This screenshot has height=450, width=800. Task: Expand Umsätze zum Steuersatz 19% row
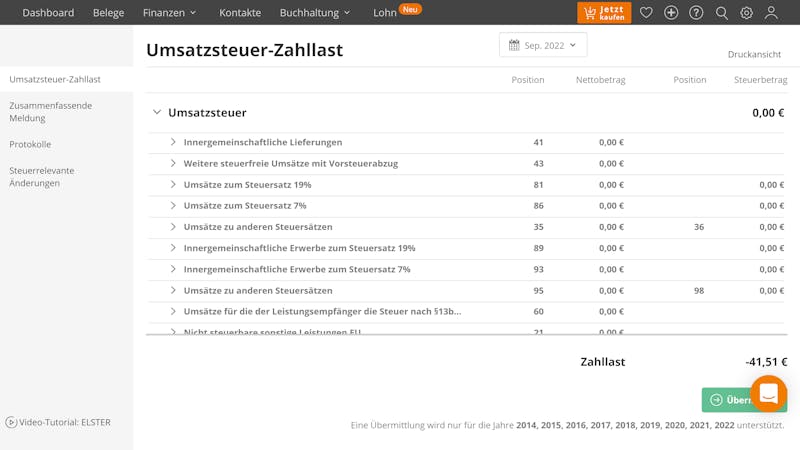coord(173,185)
